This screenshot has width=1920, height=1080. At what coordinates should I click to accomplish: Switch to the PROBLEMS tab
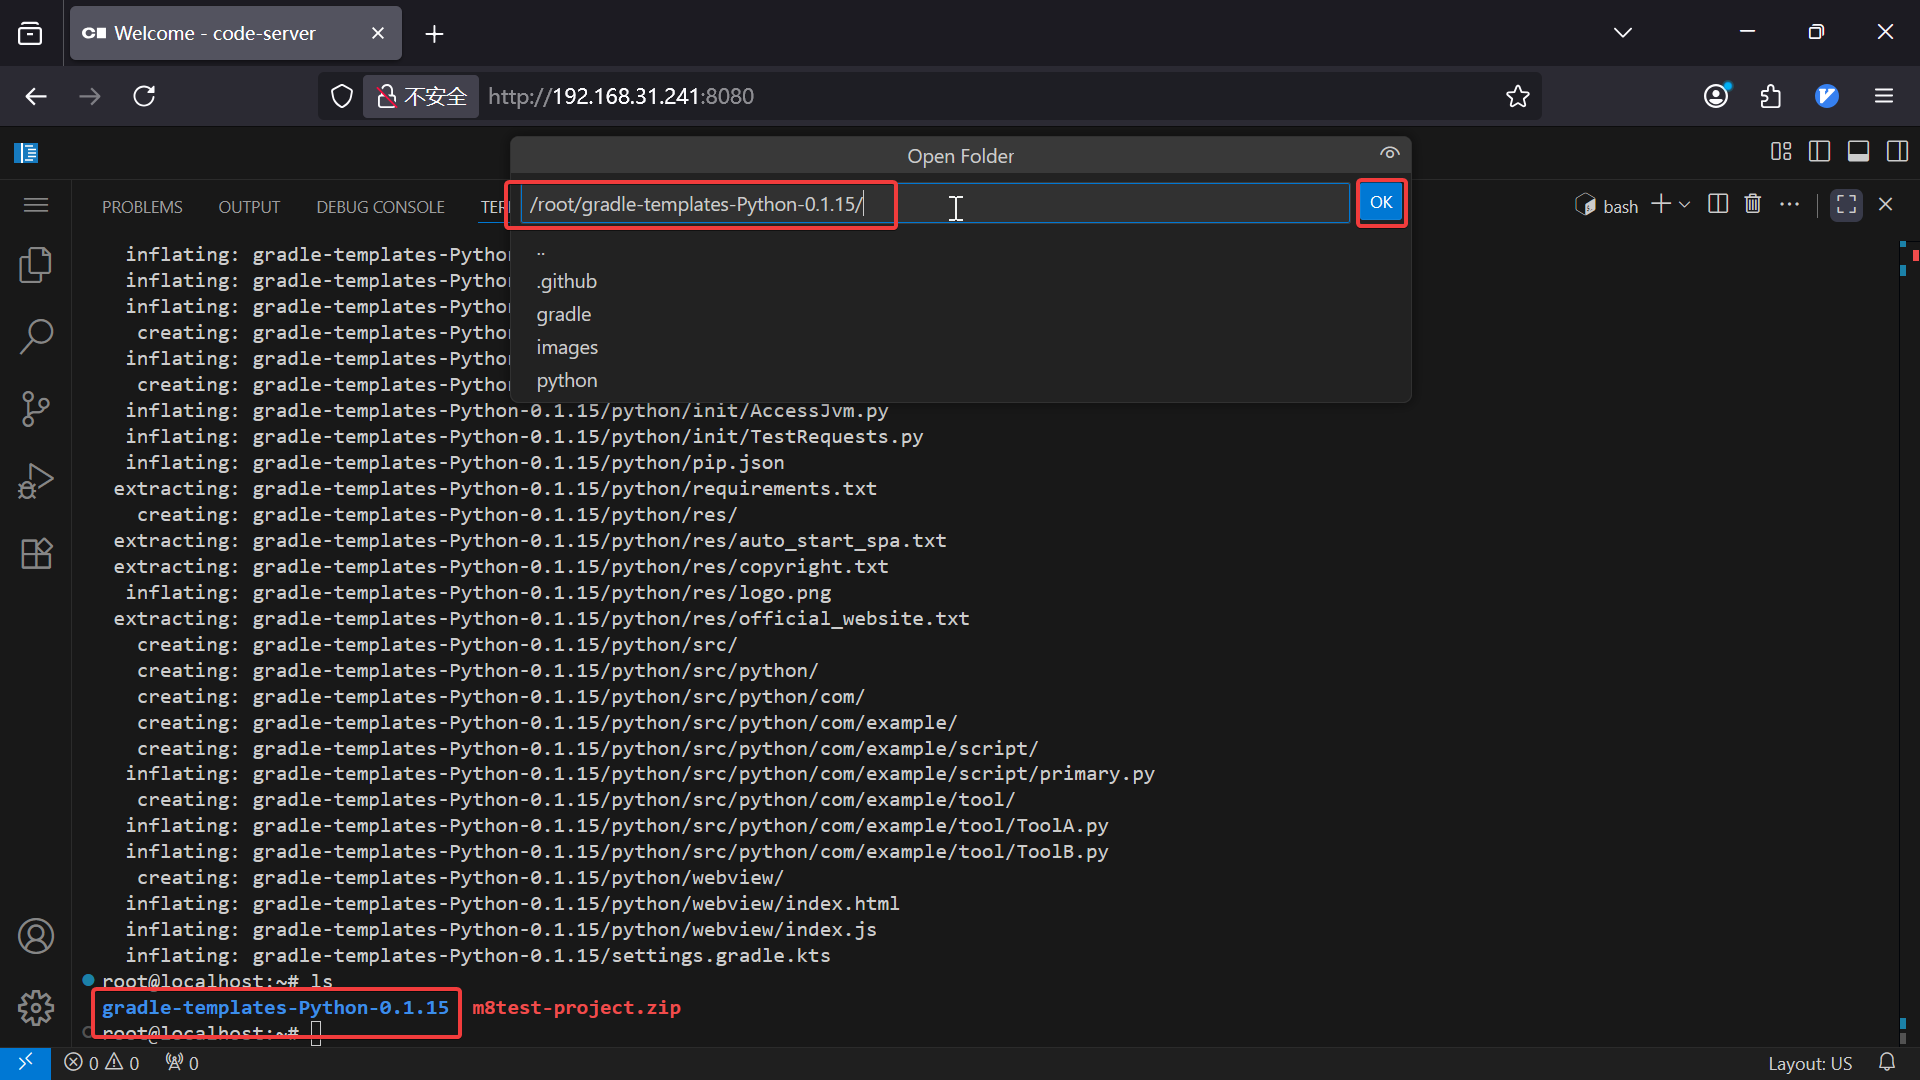[142, 207]
